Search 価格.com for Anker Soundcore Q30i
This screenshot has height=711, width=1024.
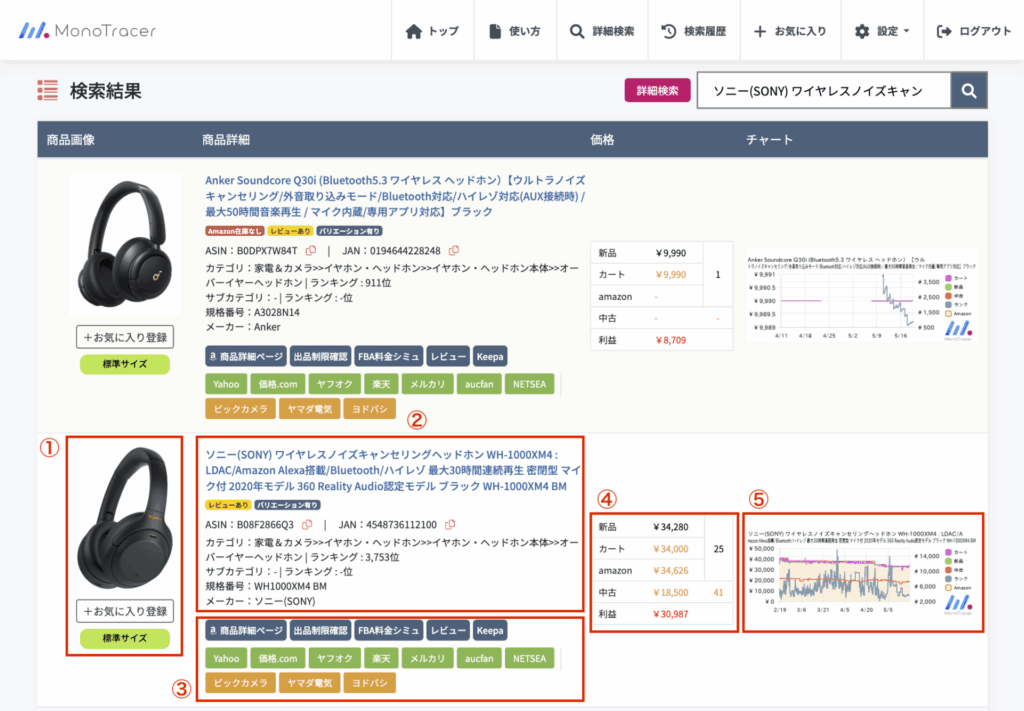pos(278,384)
